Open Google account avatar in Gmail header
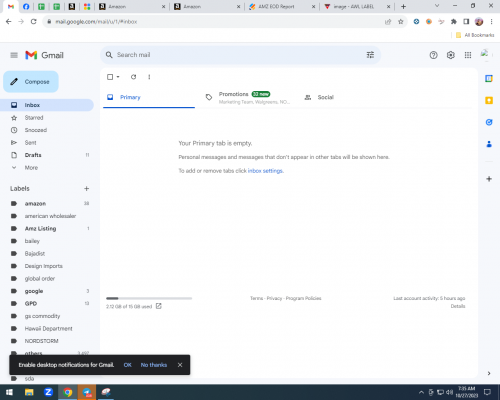The height and width of the screenshot is (400, 500). tap(485, 54)
